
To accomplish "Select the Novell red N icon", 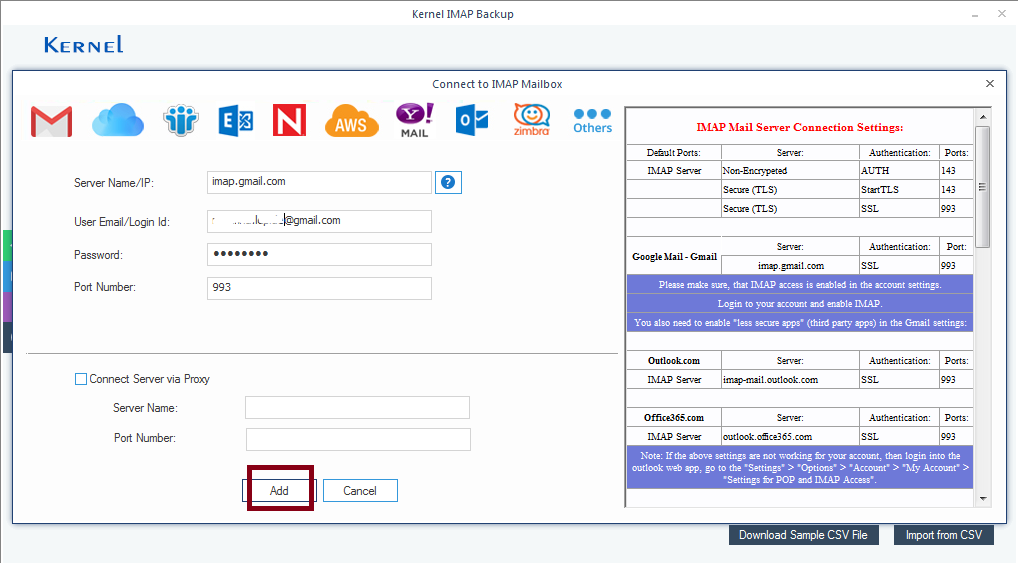I will [x=289, y=120].
